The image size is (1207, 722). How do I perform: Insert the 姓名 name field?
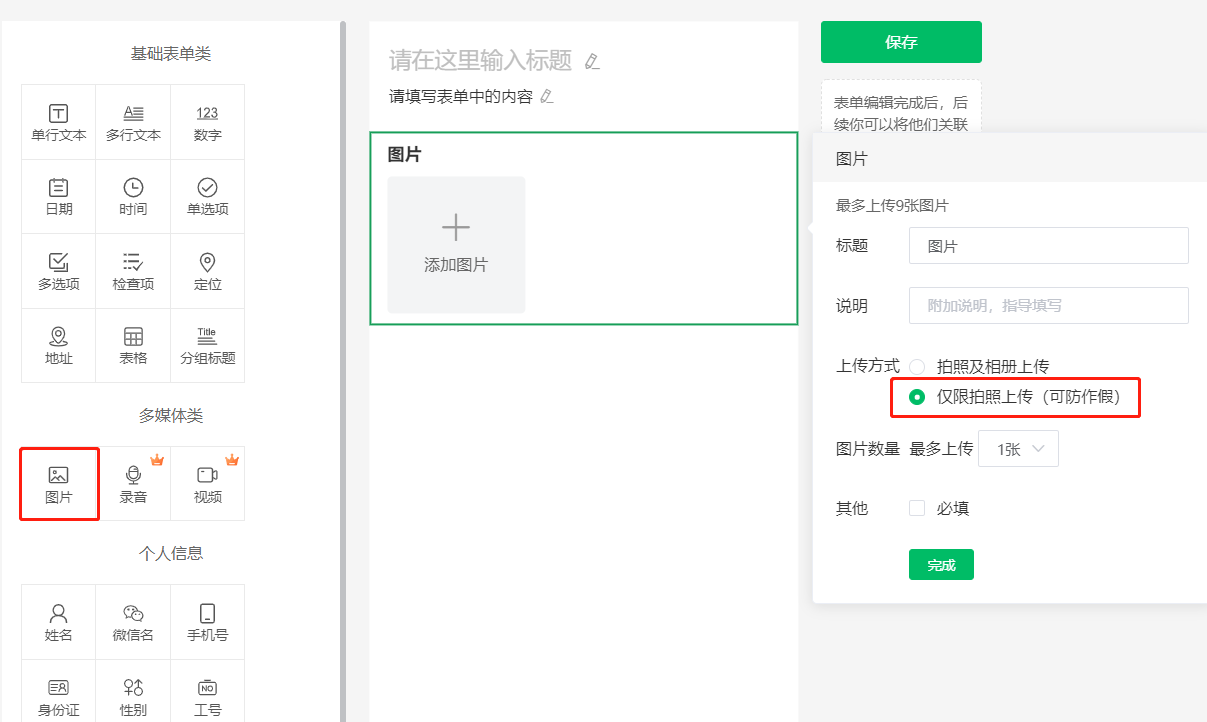click(x=59, y=622)
